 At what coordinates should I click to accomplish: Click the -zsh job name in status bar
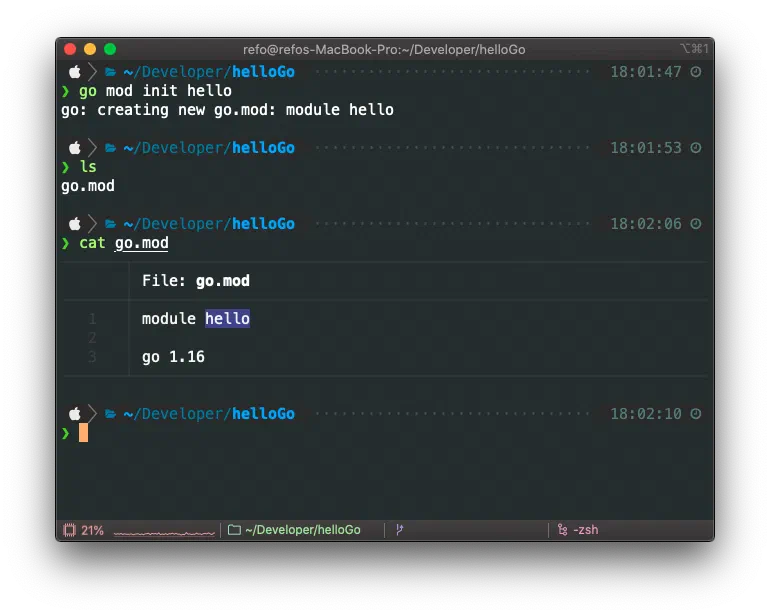585,530
